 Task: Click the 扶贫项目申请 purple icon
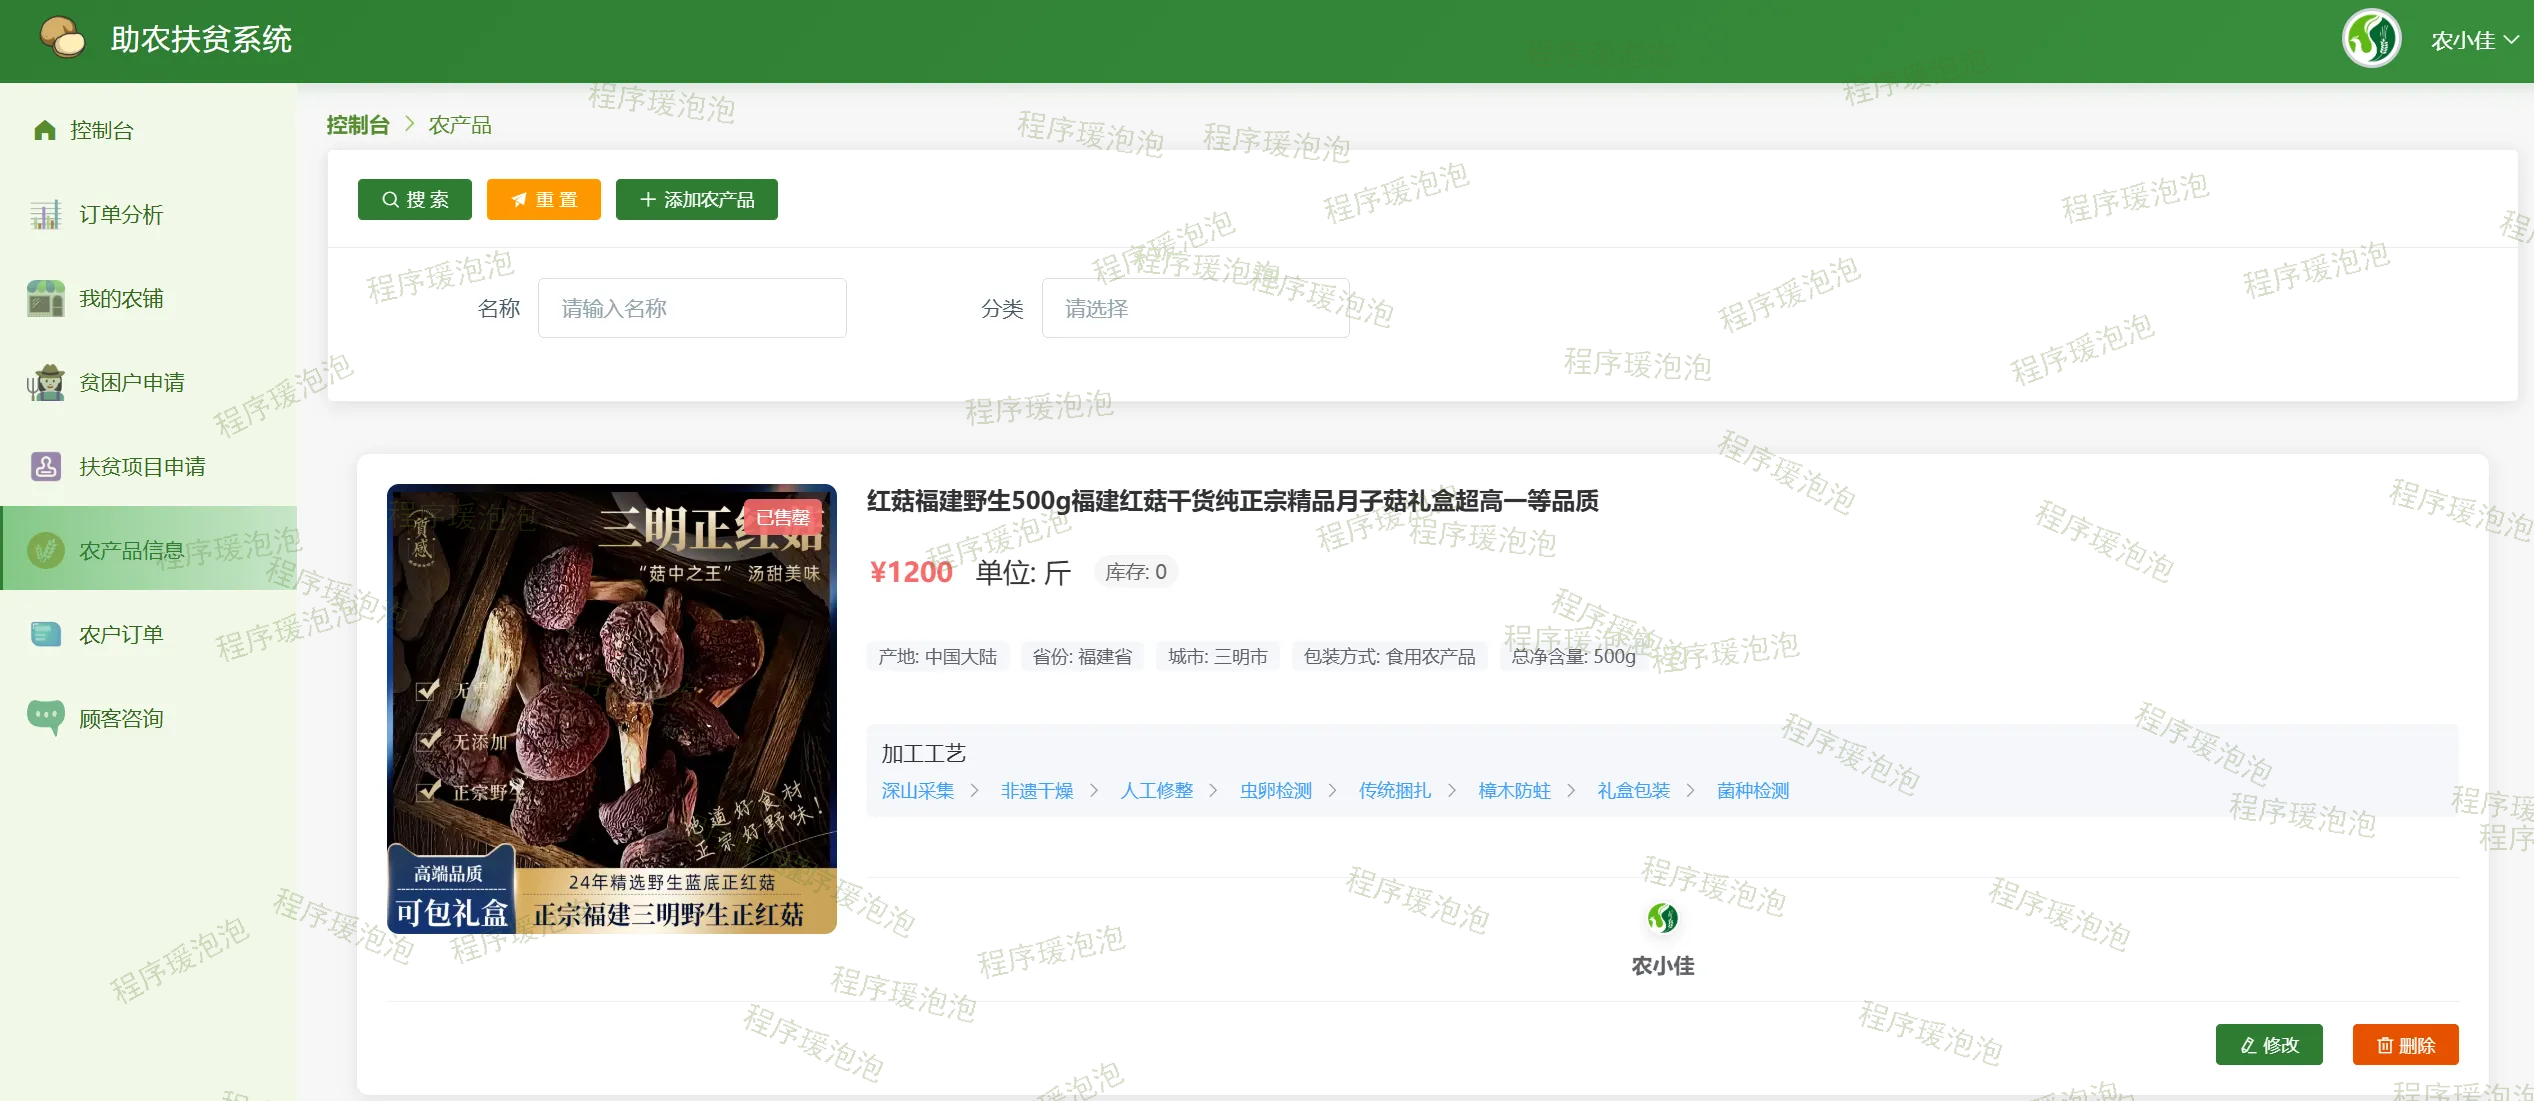pos(45,467)
